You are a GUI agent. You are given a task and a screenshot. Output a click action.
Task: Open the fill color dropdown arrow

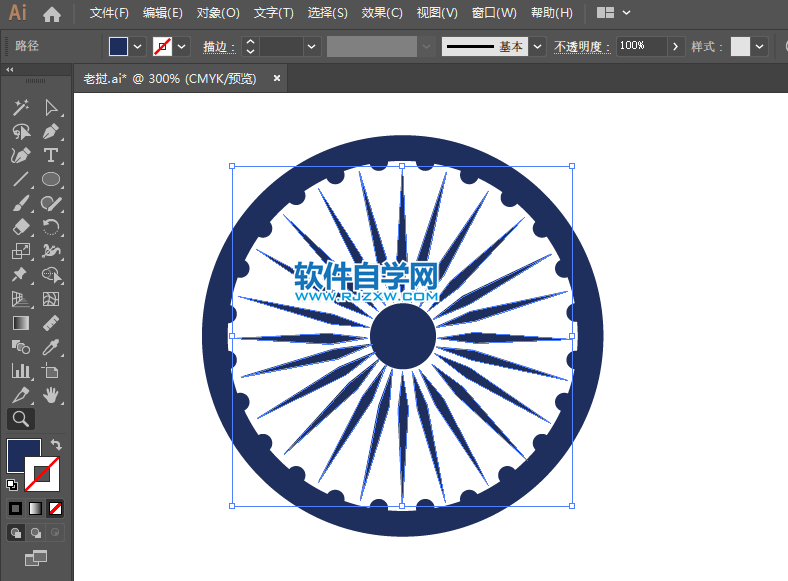pos(138,46)
